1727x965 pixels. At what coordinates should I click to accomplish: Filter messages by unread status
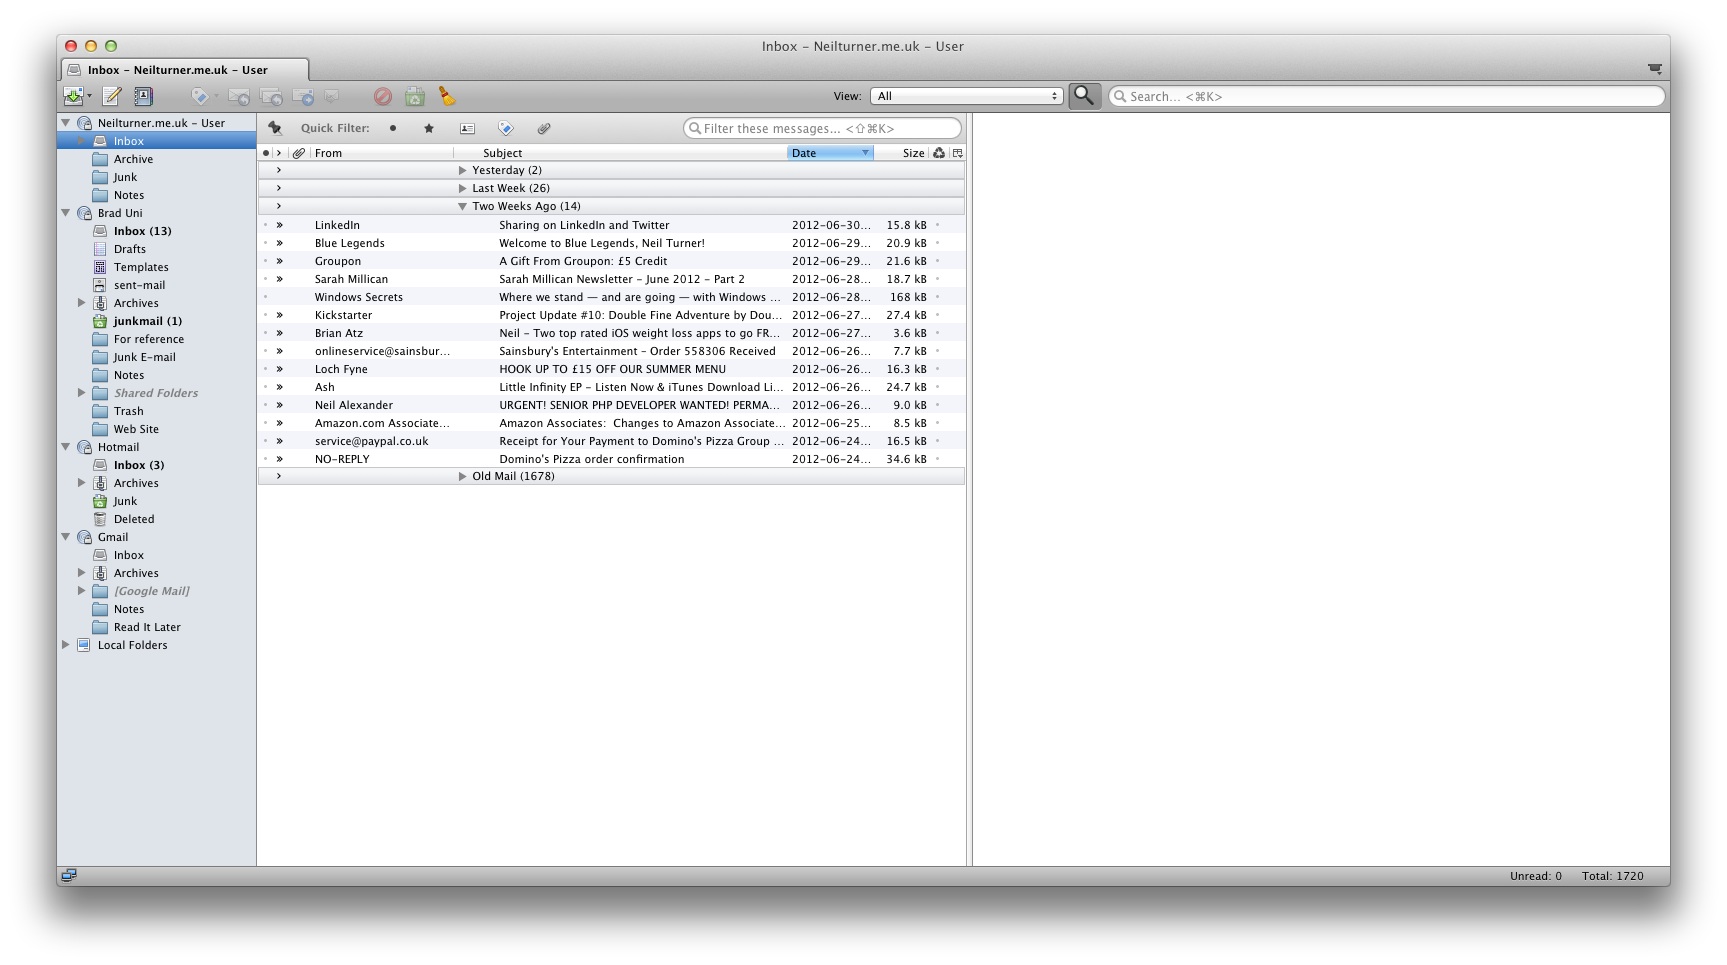tap(392, 128)
